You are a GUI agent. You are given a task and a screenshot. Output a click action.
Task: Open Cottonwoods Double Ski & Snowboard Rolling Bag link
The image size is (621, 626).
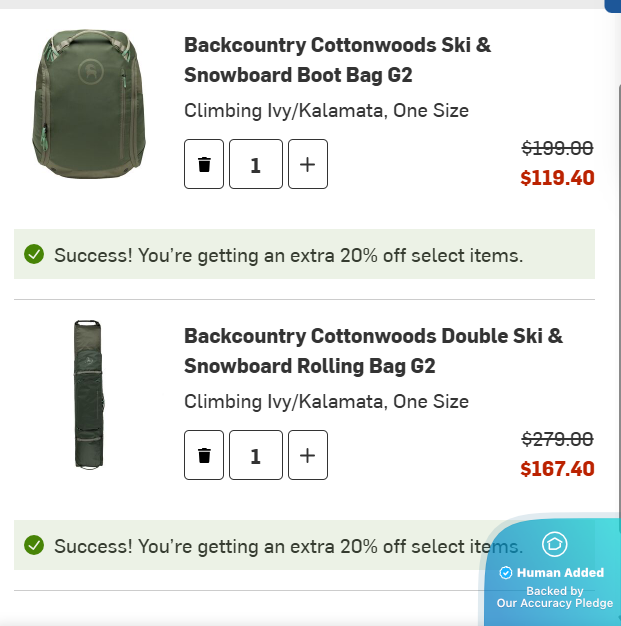pos(372,351)
